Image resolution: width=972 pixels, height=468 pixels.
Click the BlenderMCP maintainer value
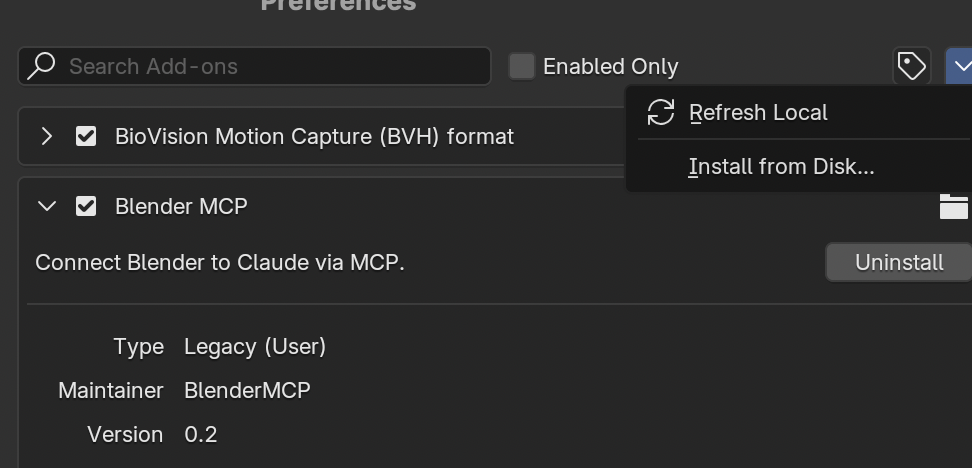pyautogui.click(x=247, y=391)
